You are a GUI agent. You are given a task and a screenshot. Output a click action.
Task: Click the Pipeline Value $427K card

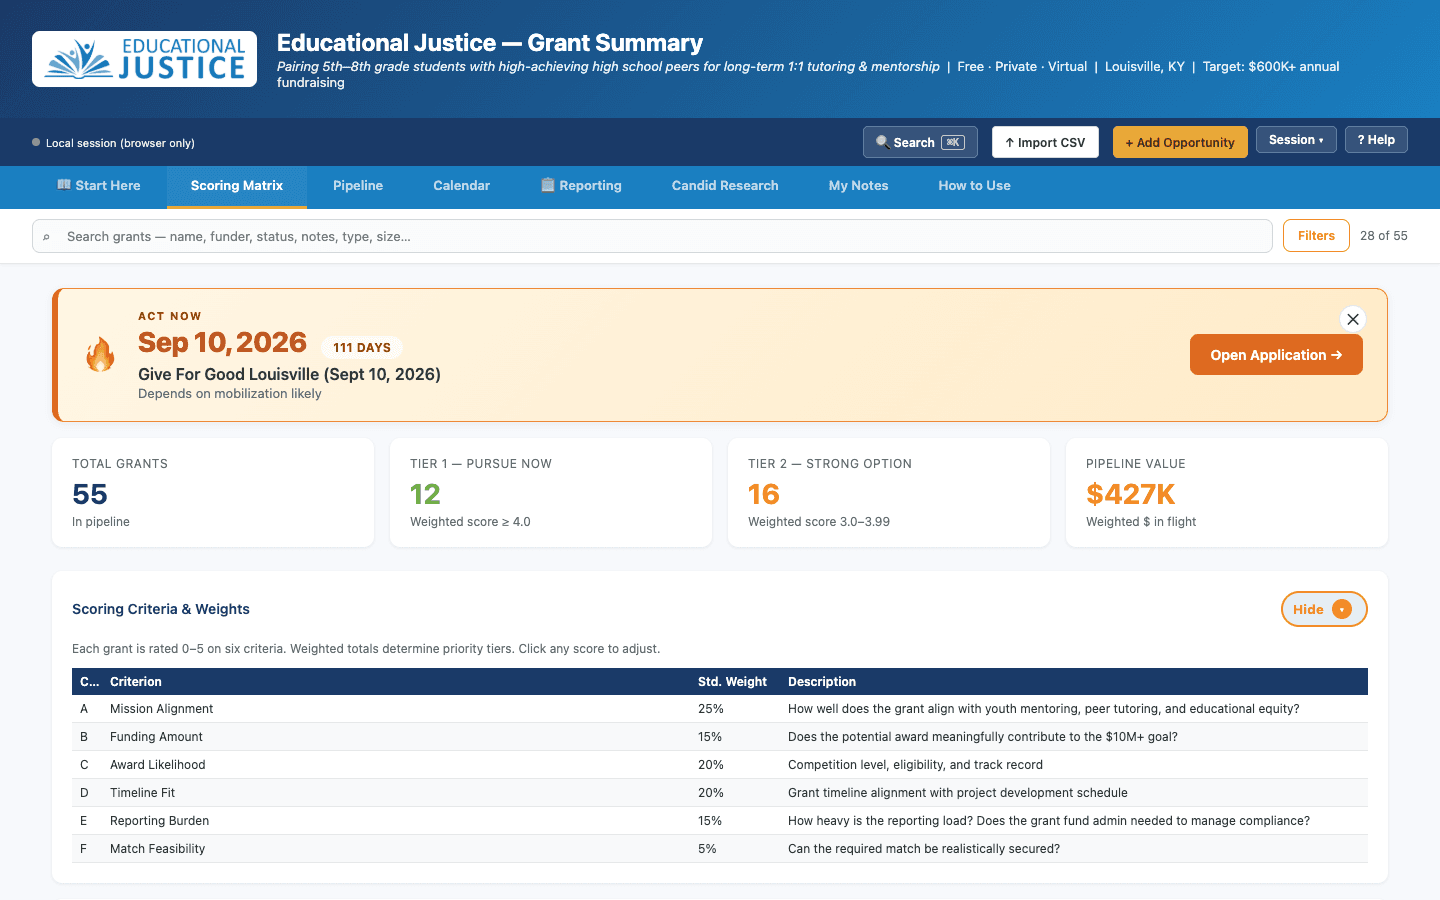[x=1227, y=492]
